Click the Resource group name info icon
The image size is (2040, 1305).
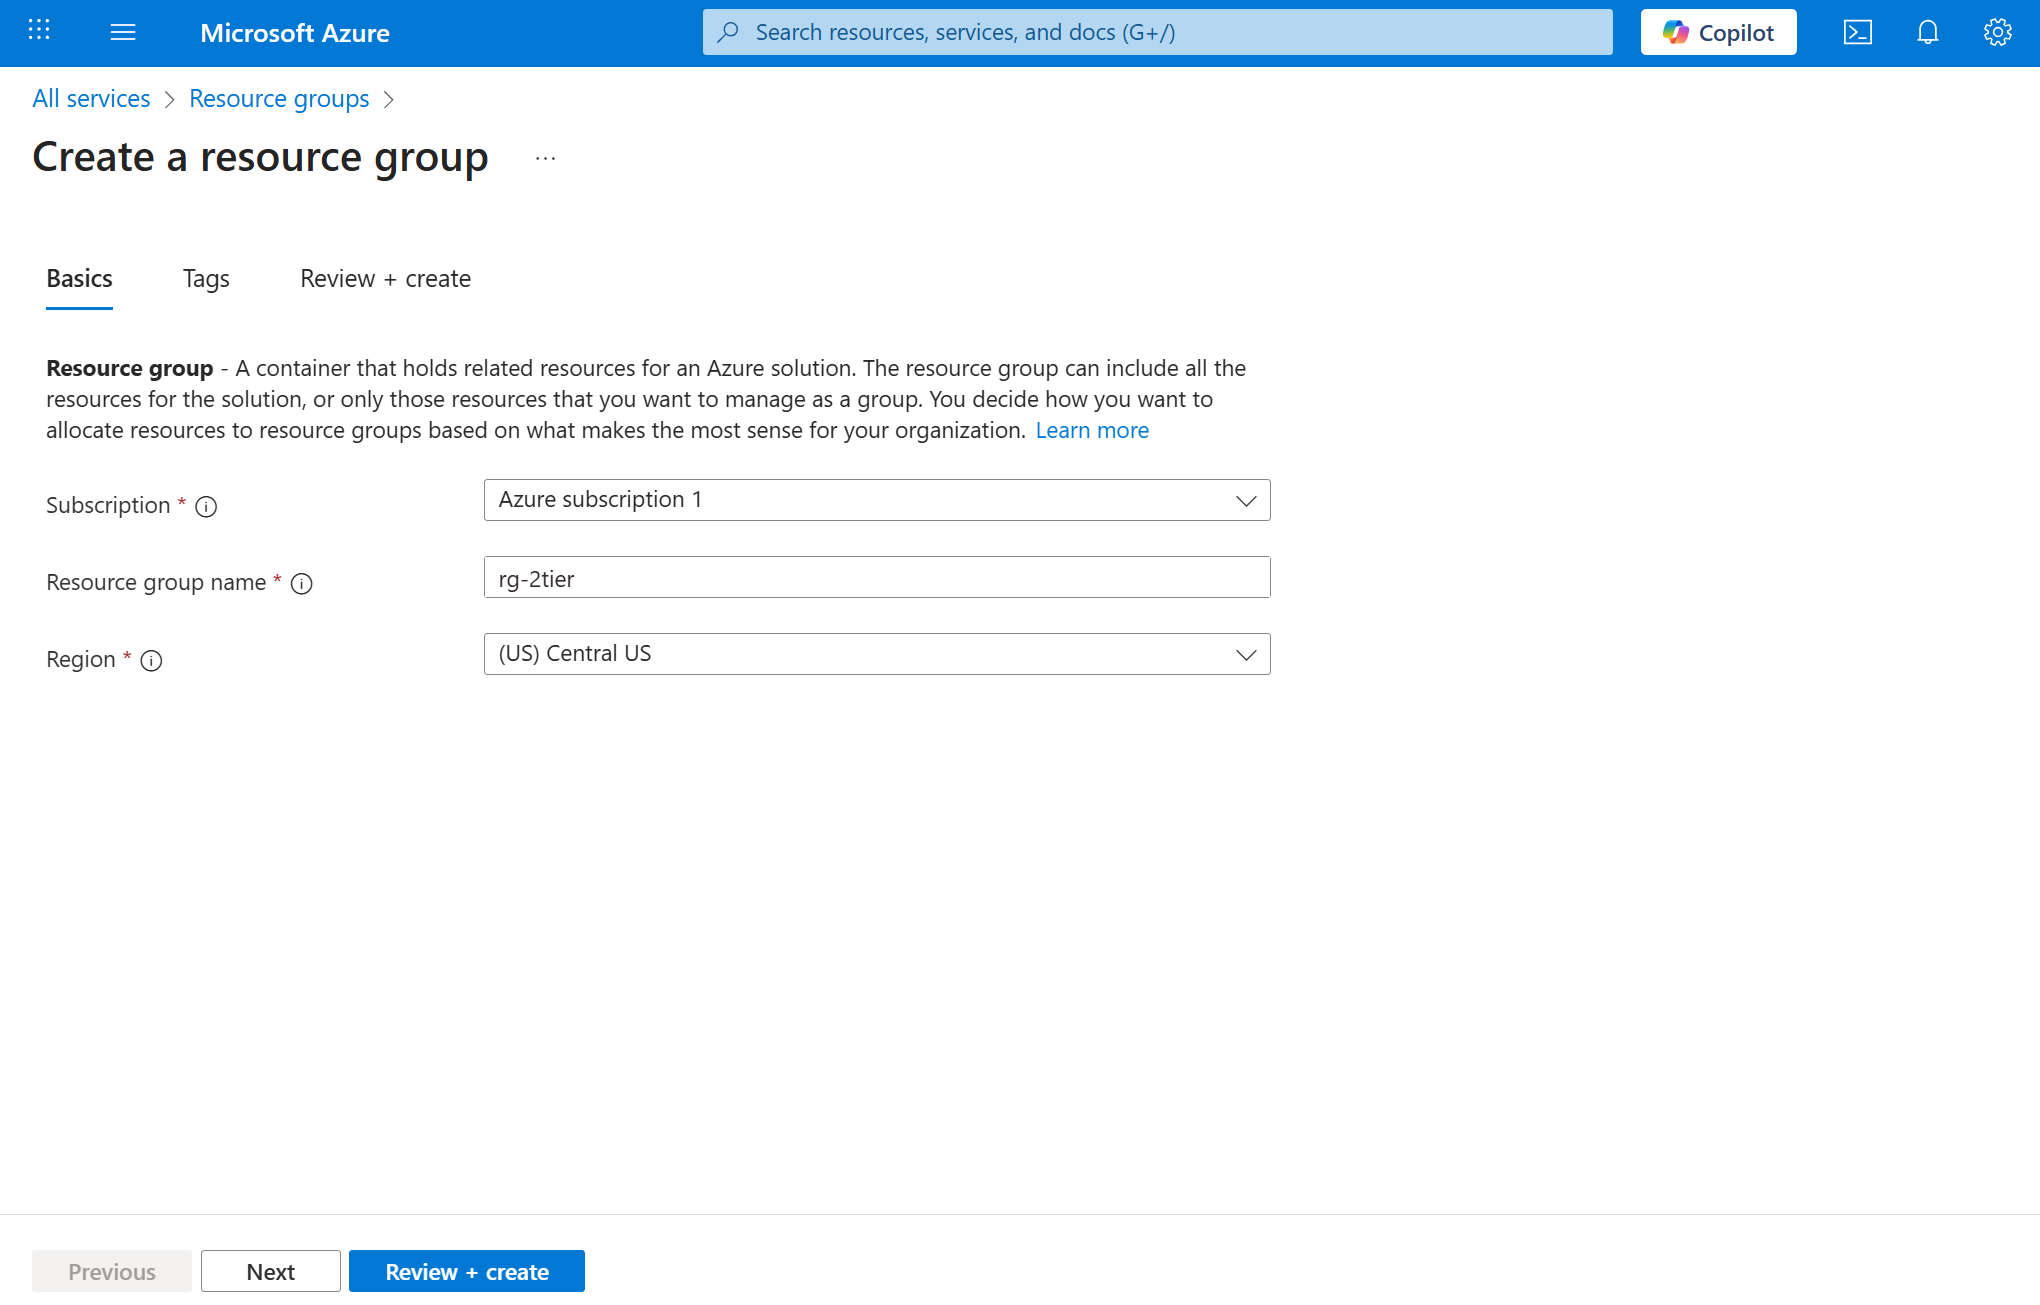coord(302,583)
